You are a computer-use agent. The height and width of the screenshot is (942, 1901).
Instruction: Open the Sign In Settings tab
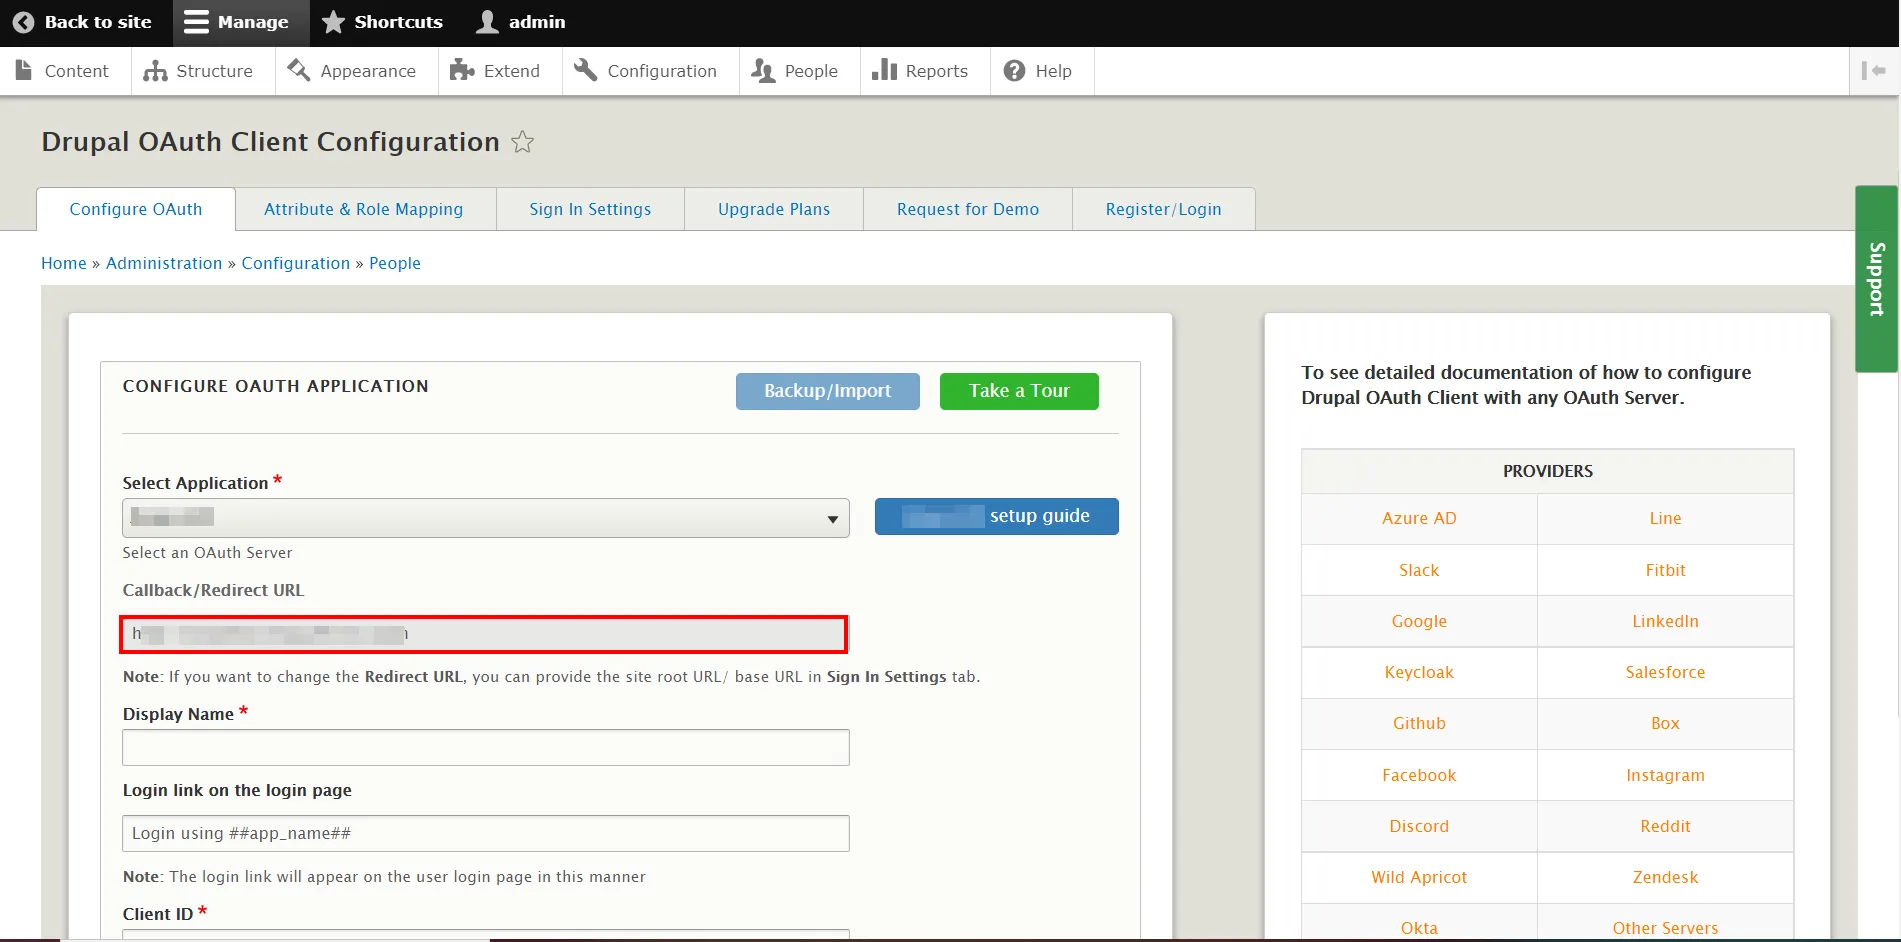pyautogui.click(x=590, y=209)
